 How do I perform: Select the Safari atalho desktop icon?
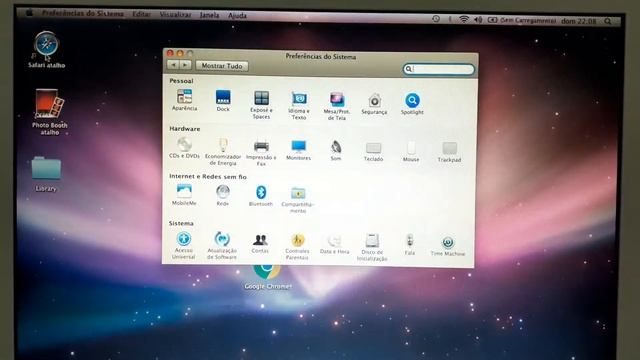pos(47,49)
